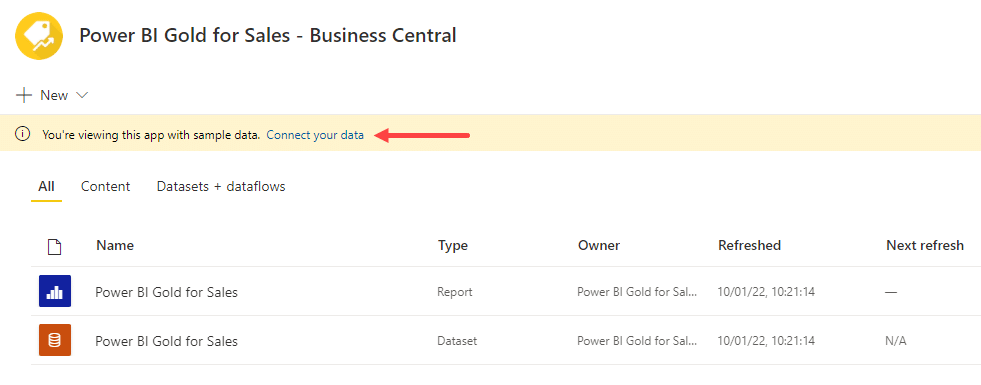This screenshot has height=385, width=981.
Task: Click the blue bar chart report icon
Action: (x=55, y=291)
